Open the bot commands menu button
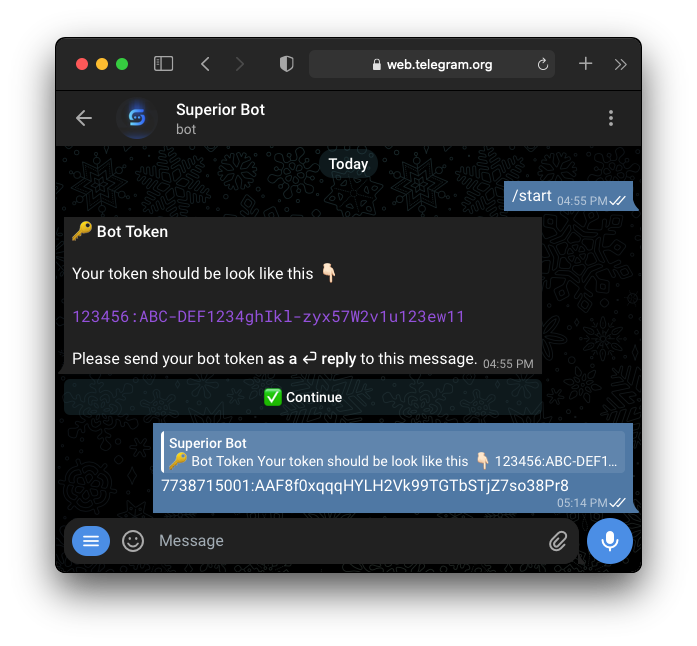697x646 pixels. (x=91, y=541)
